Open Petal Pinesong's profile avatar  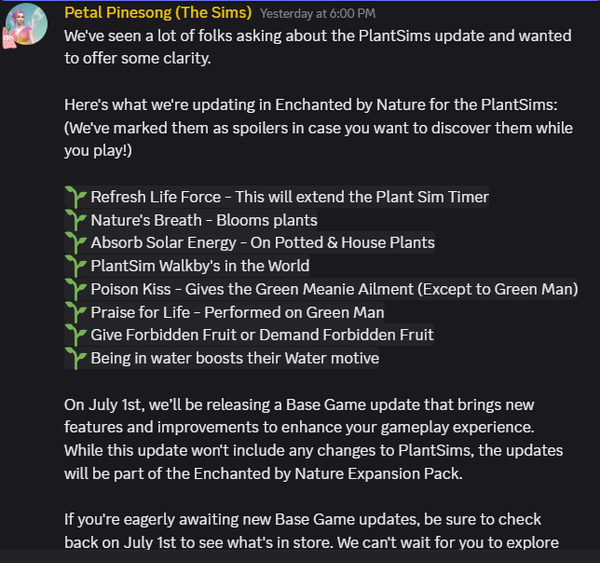click(x=26, y=24)
